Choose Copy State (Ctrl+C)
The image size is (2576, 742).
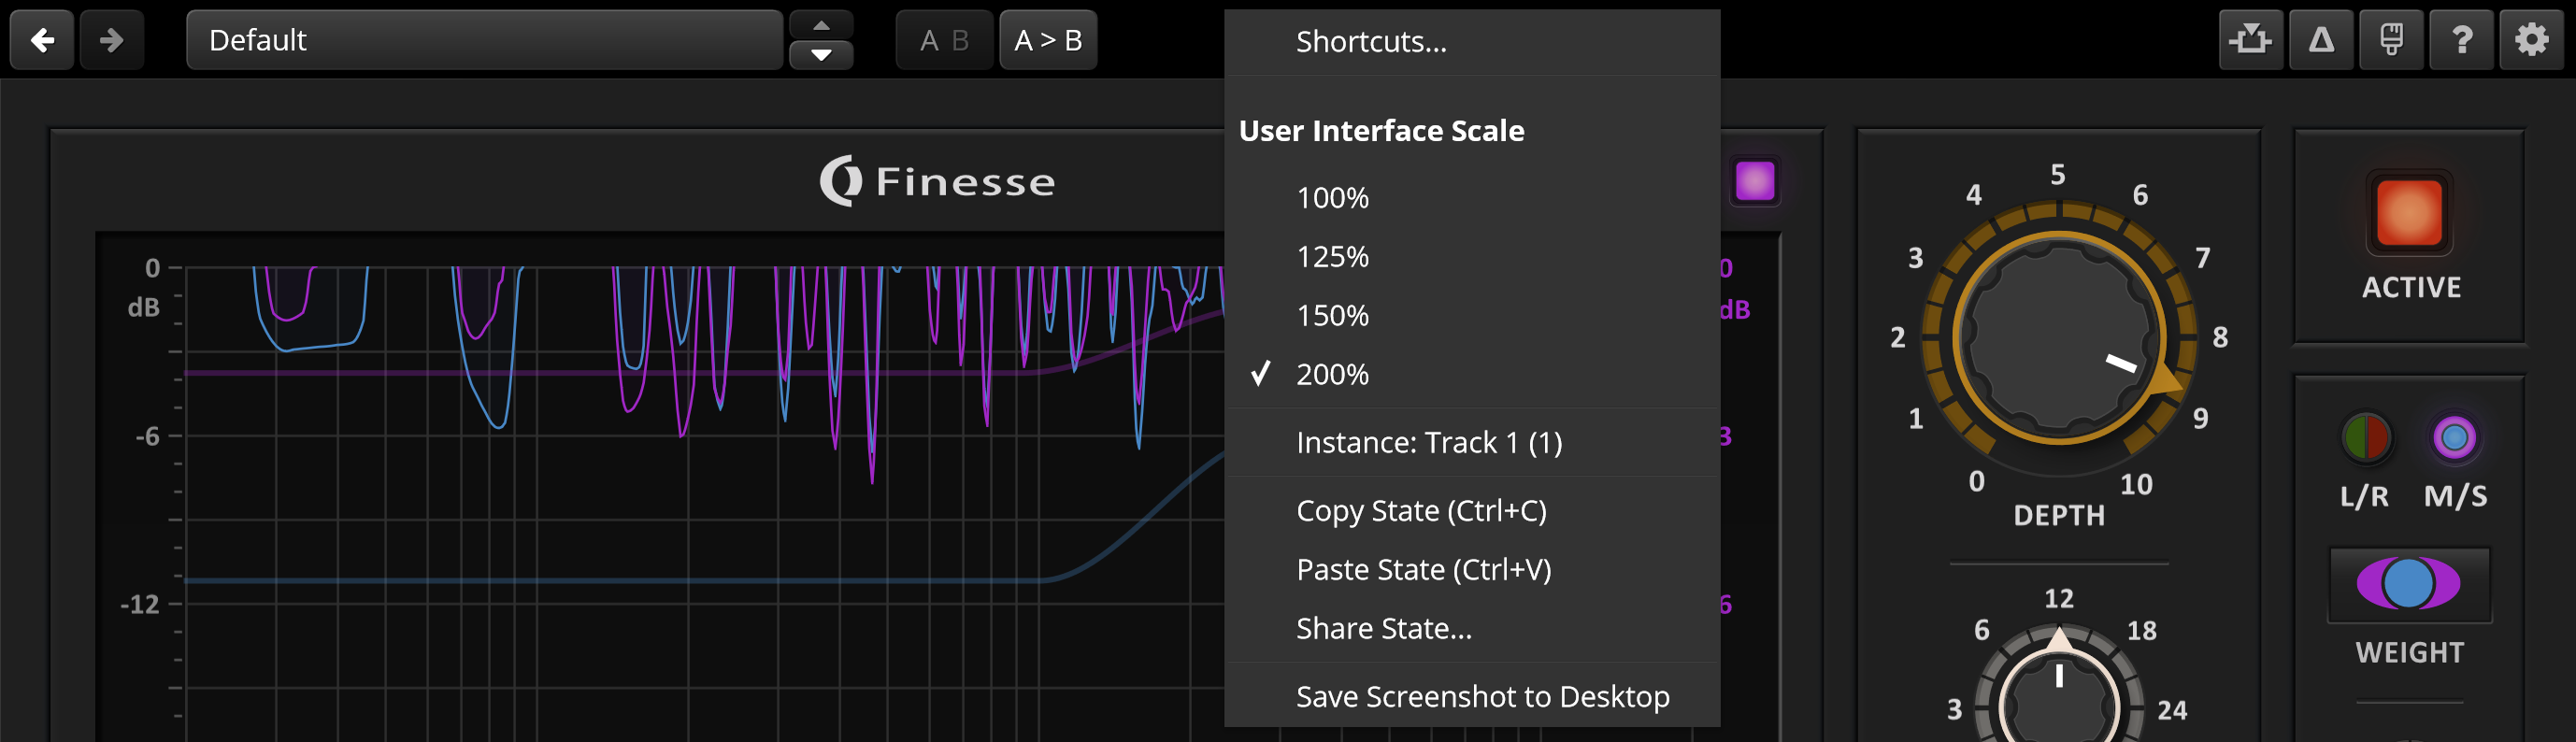click(x=1472, y=511)
